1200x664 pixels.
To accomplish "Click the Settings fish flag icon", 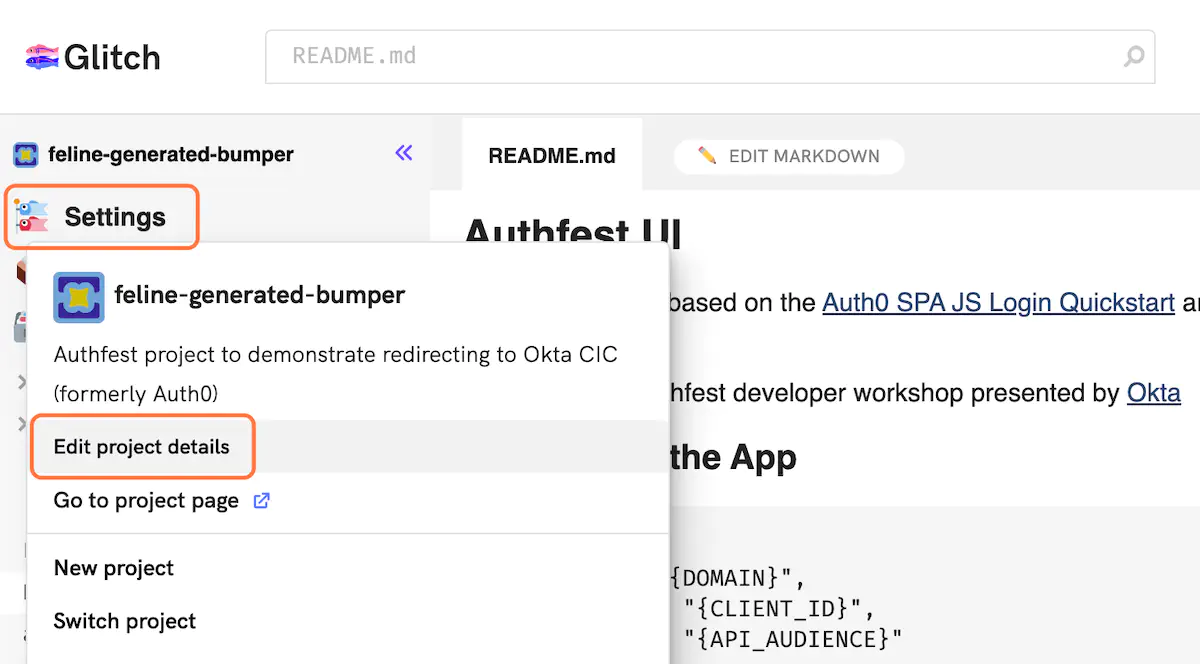I will (x=32, y=215).
